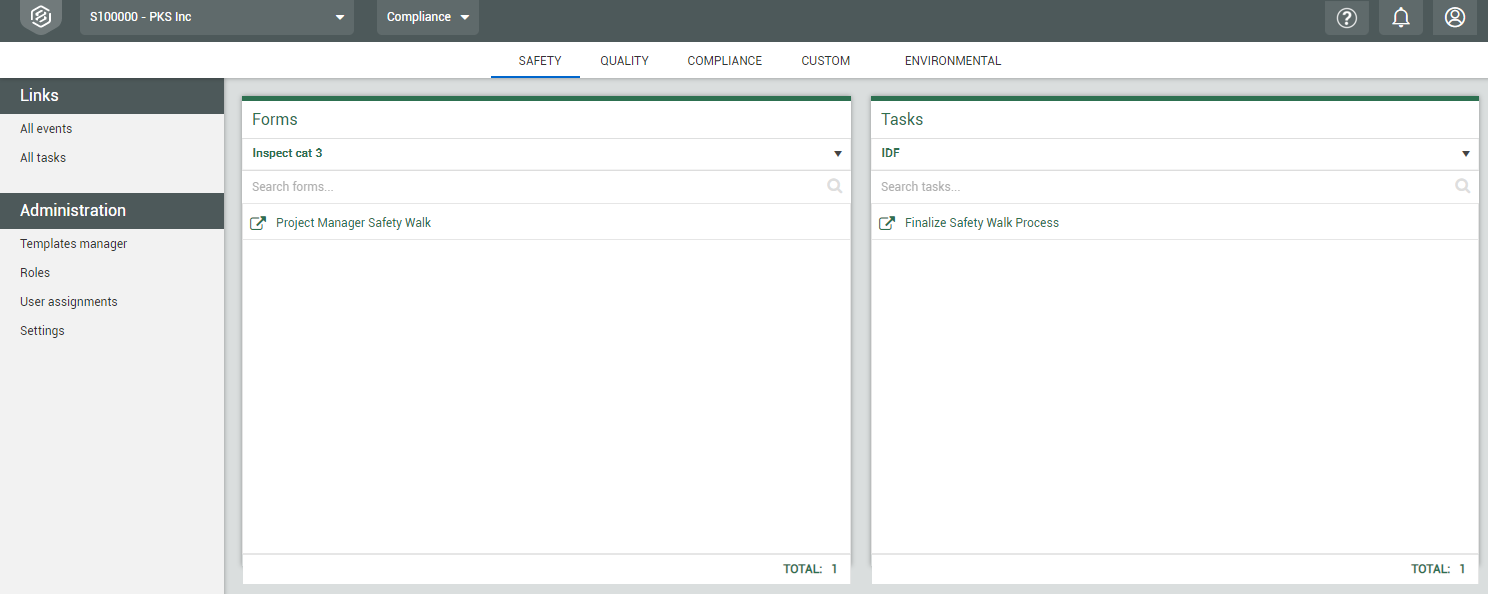
Task: Go to Templates manager
Action: [73, 244]
